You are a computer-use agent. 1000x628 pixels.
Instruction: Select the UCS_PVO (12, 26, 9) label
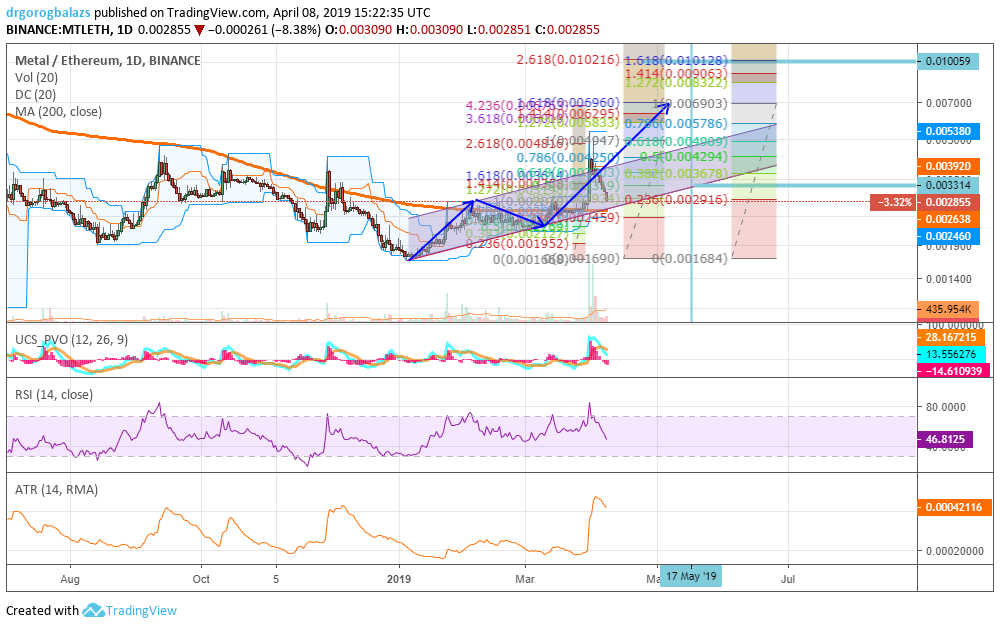[x=71, y=339]
